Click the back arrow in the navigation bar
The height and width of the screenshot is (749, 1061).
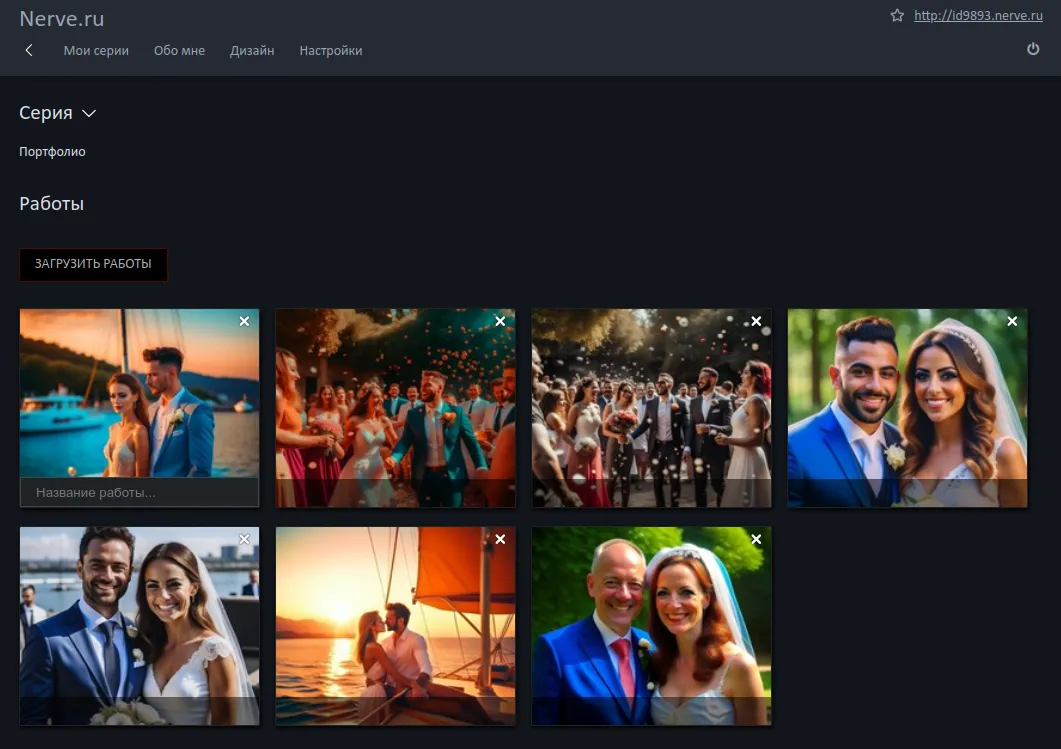click(28, 50)
